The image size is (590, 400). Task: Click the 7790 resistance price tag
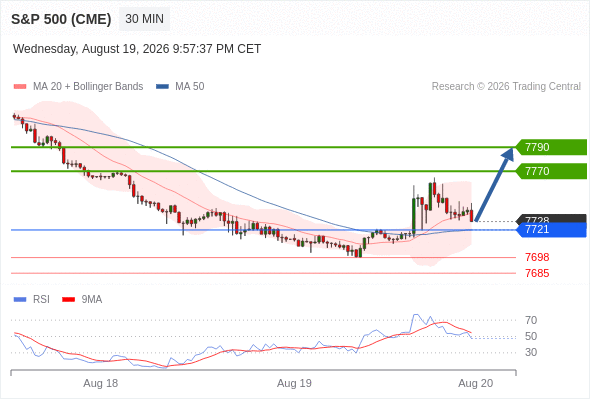click(x=551, y=147)
